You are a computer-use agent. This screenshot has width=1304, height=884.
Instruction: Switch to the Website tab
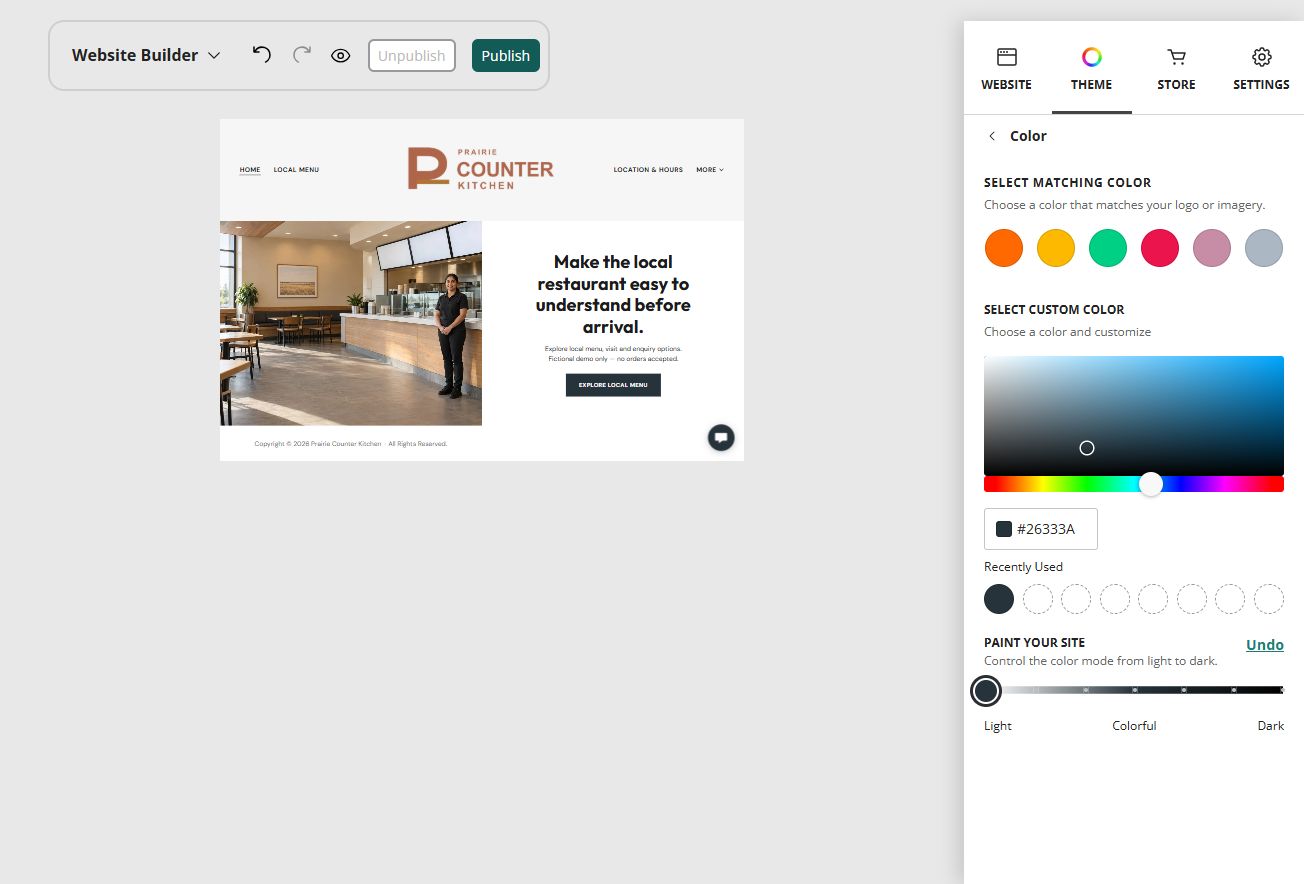(1007, 68)
